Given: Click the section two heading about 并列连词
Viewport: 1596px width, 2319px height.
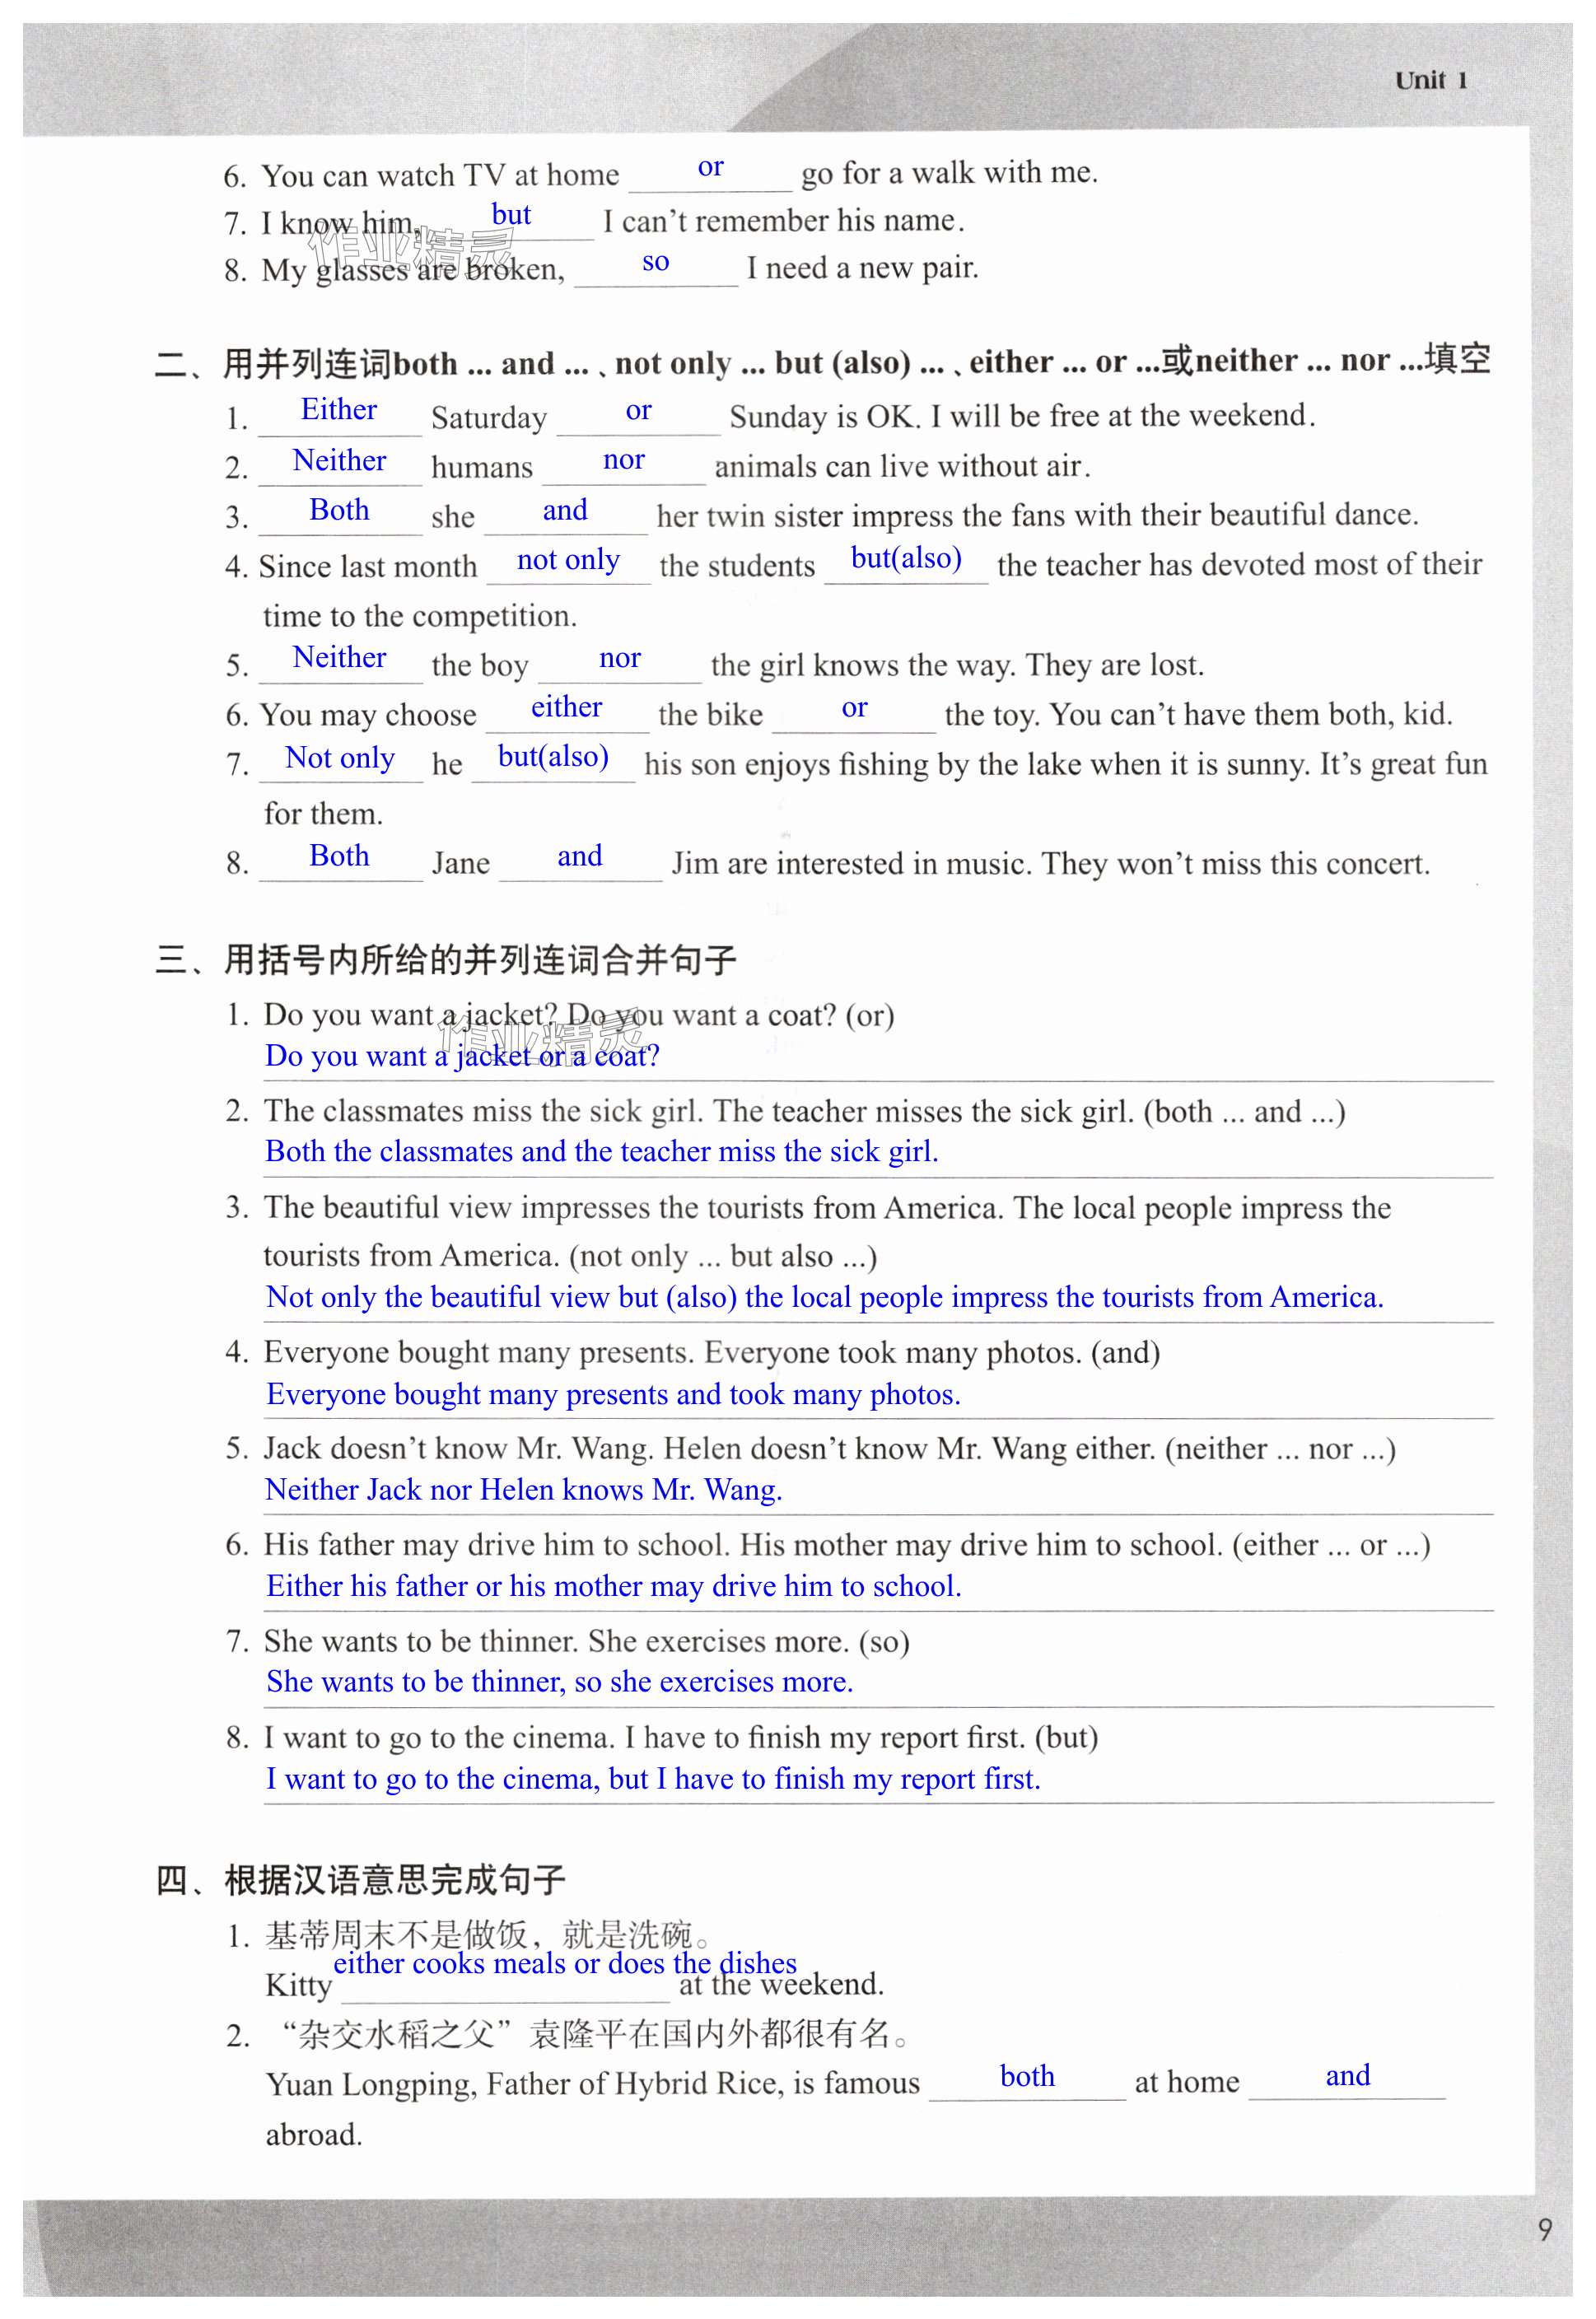Looking at the screenshot, I should coord(823,361).
